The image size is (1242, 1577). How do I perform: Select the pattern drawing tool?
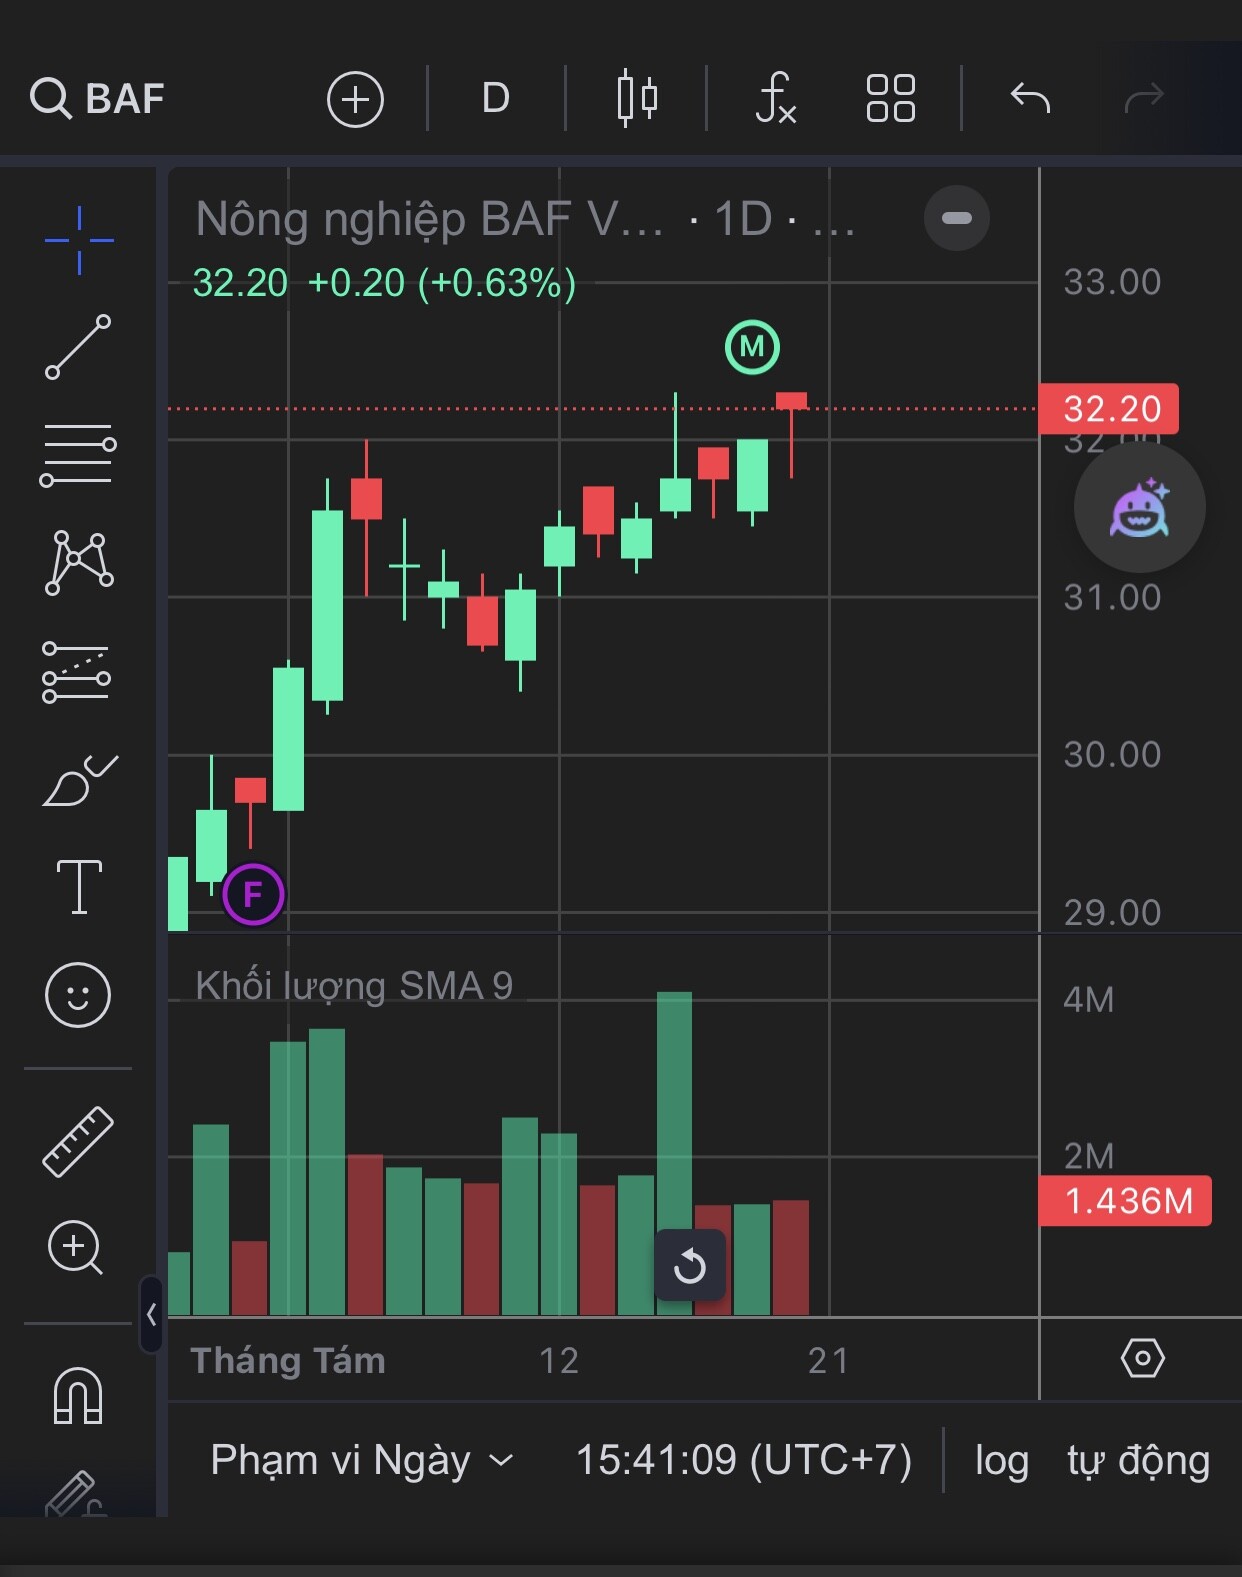[79, 562]
